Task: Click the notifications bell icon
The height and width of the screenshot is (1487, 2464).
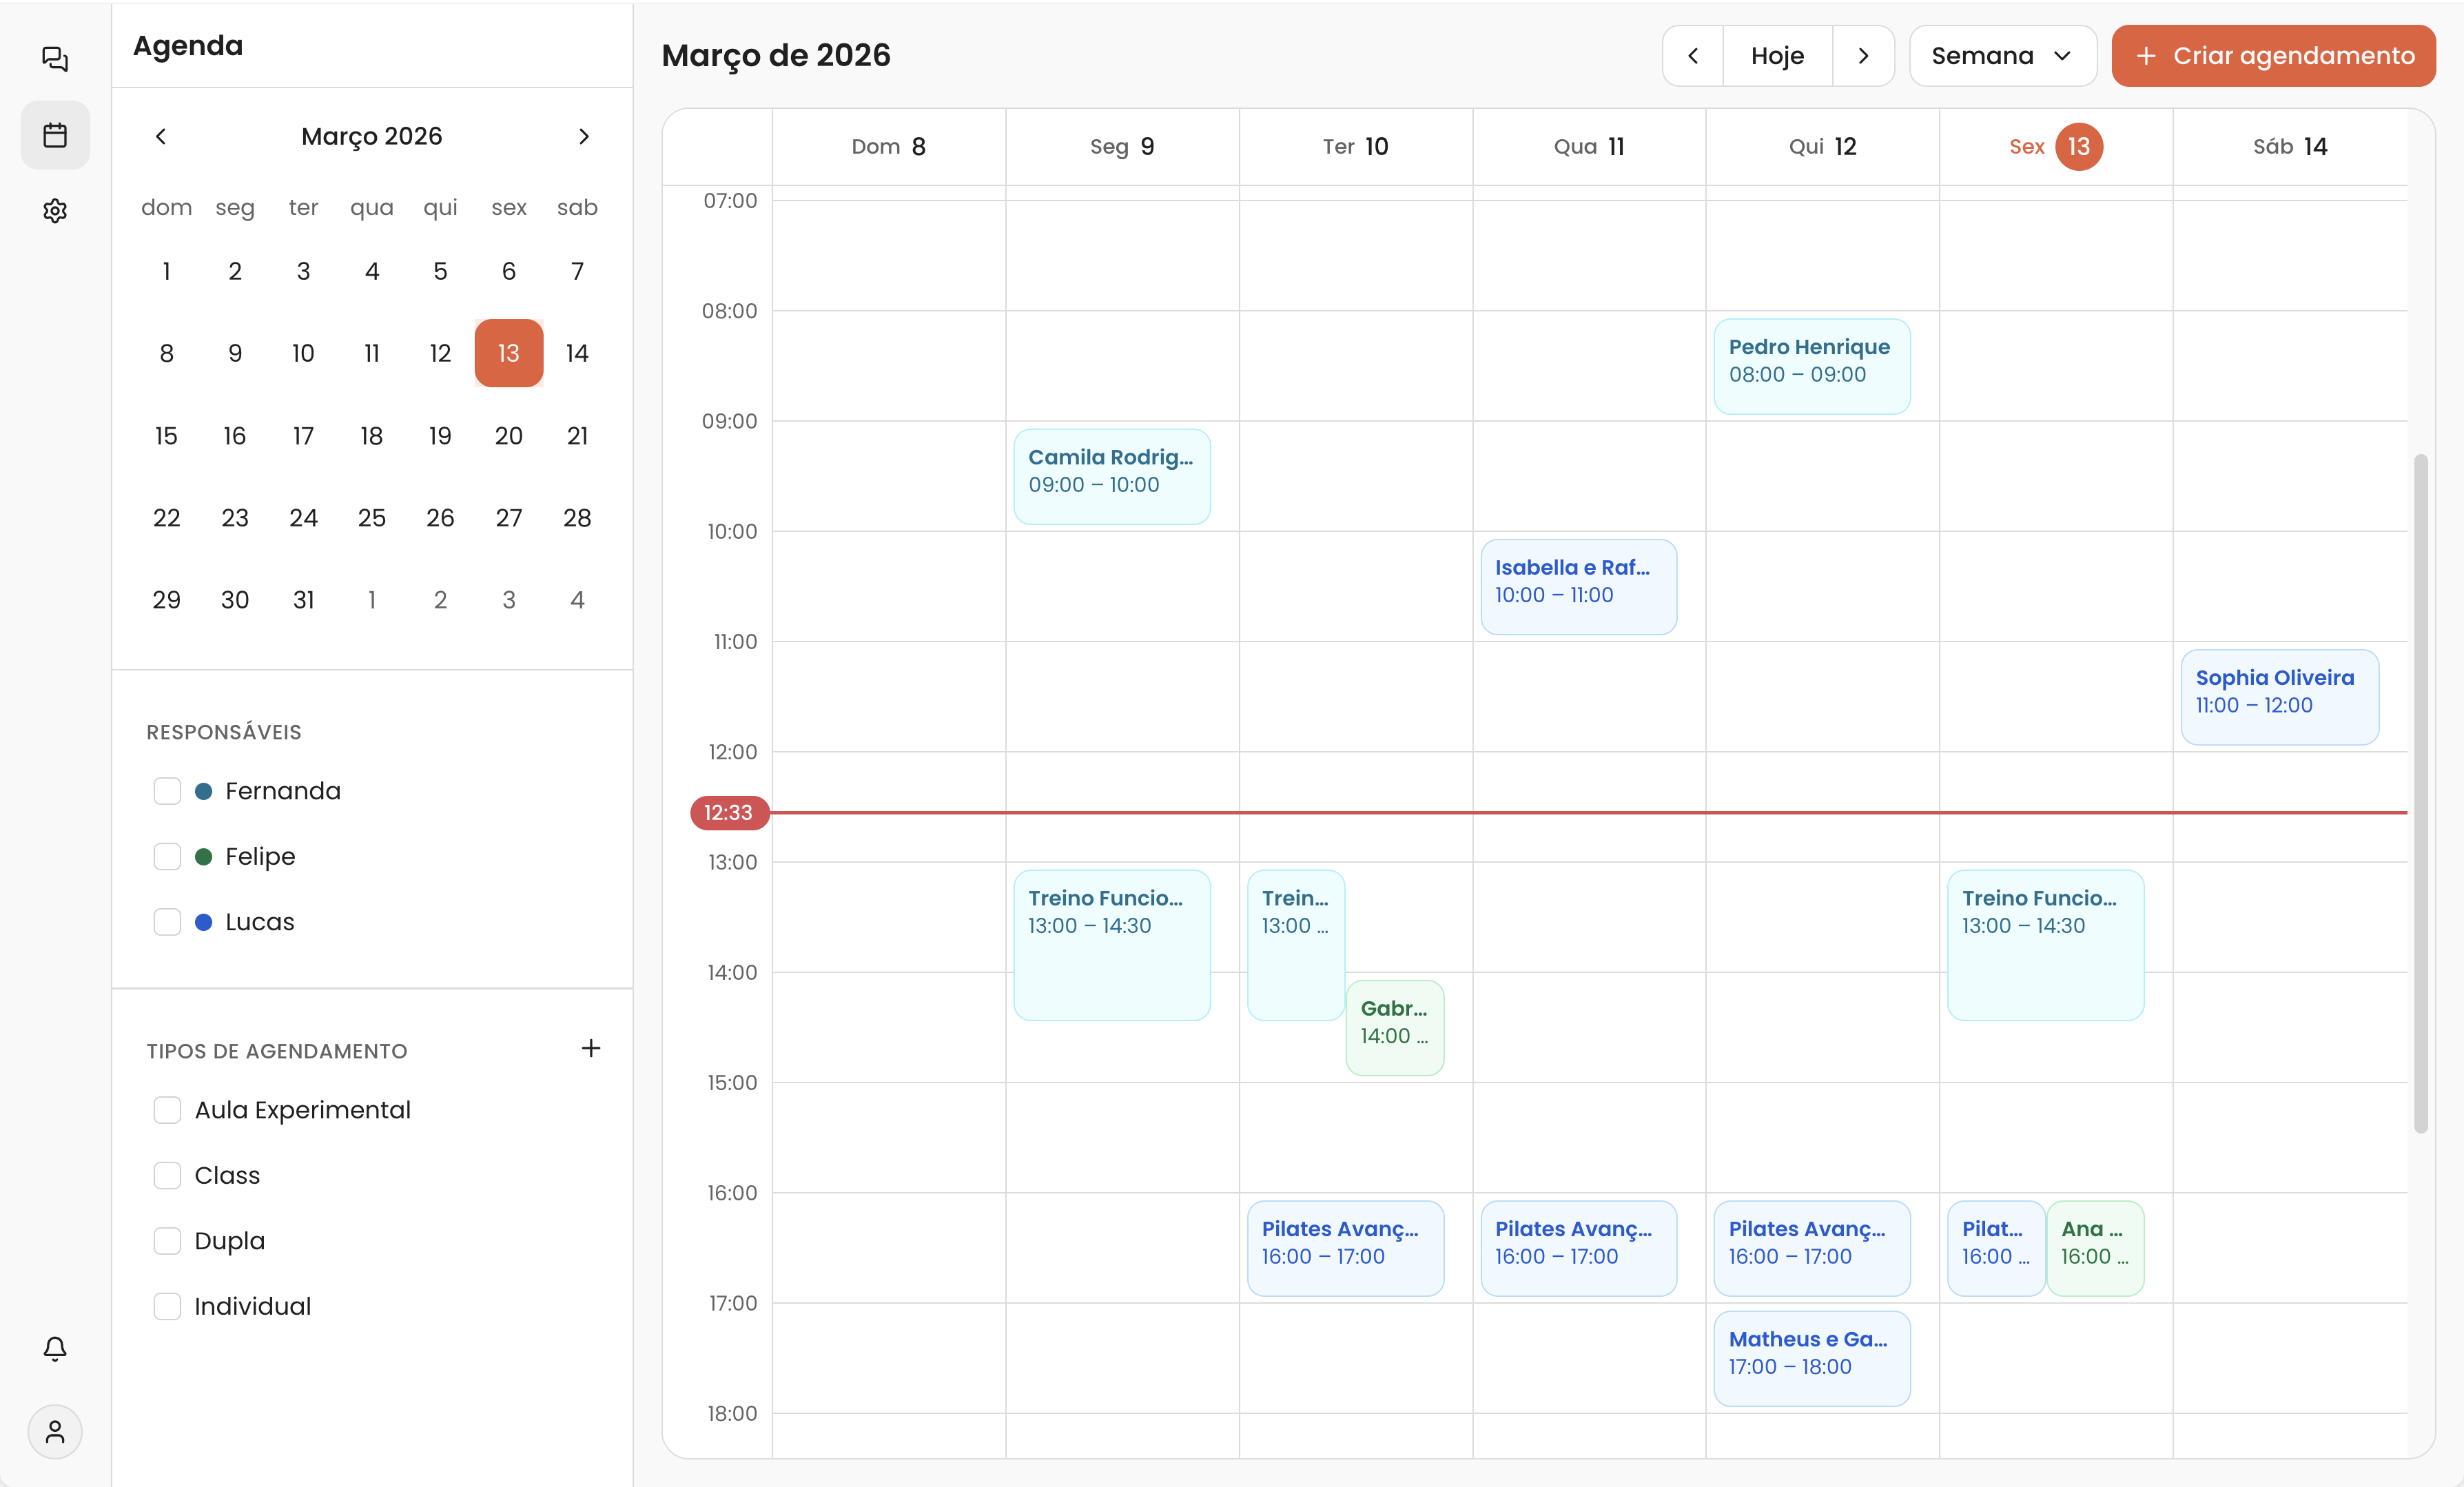Action: pos(55,1349)
